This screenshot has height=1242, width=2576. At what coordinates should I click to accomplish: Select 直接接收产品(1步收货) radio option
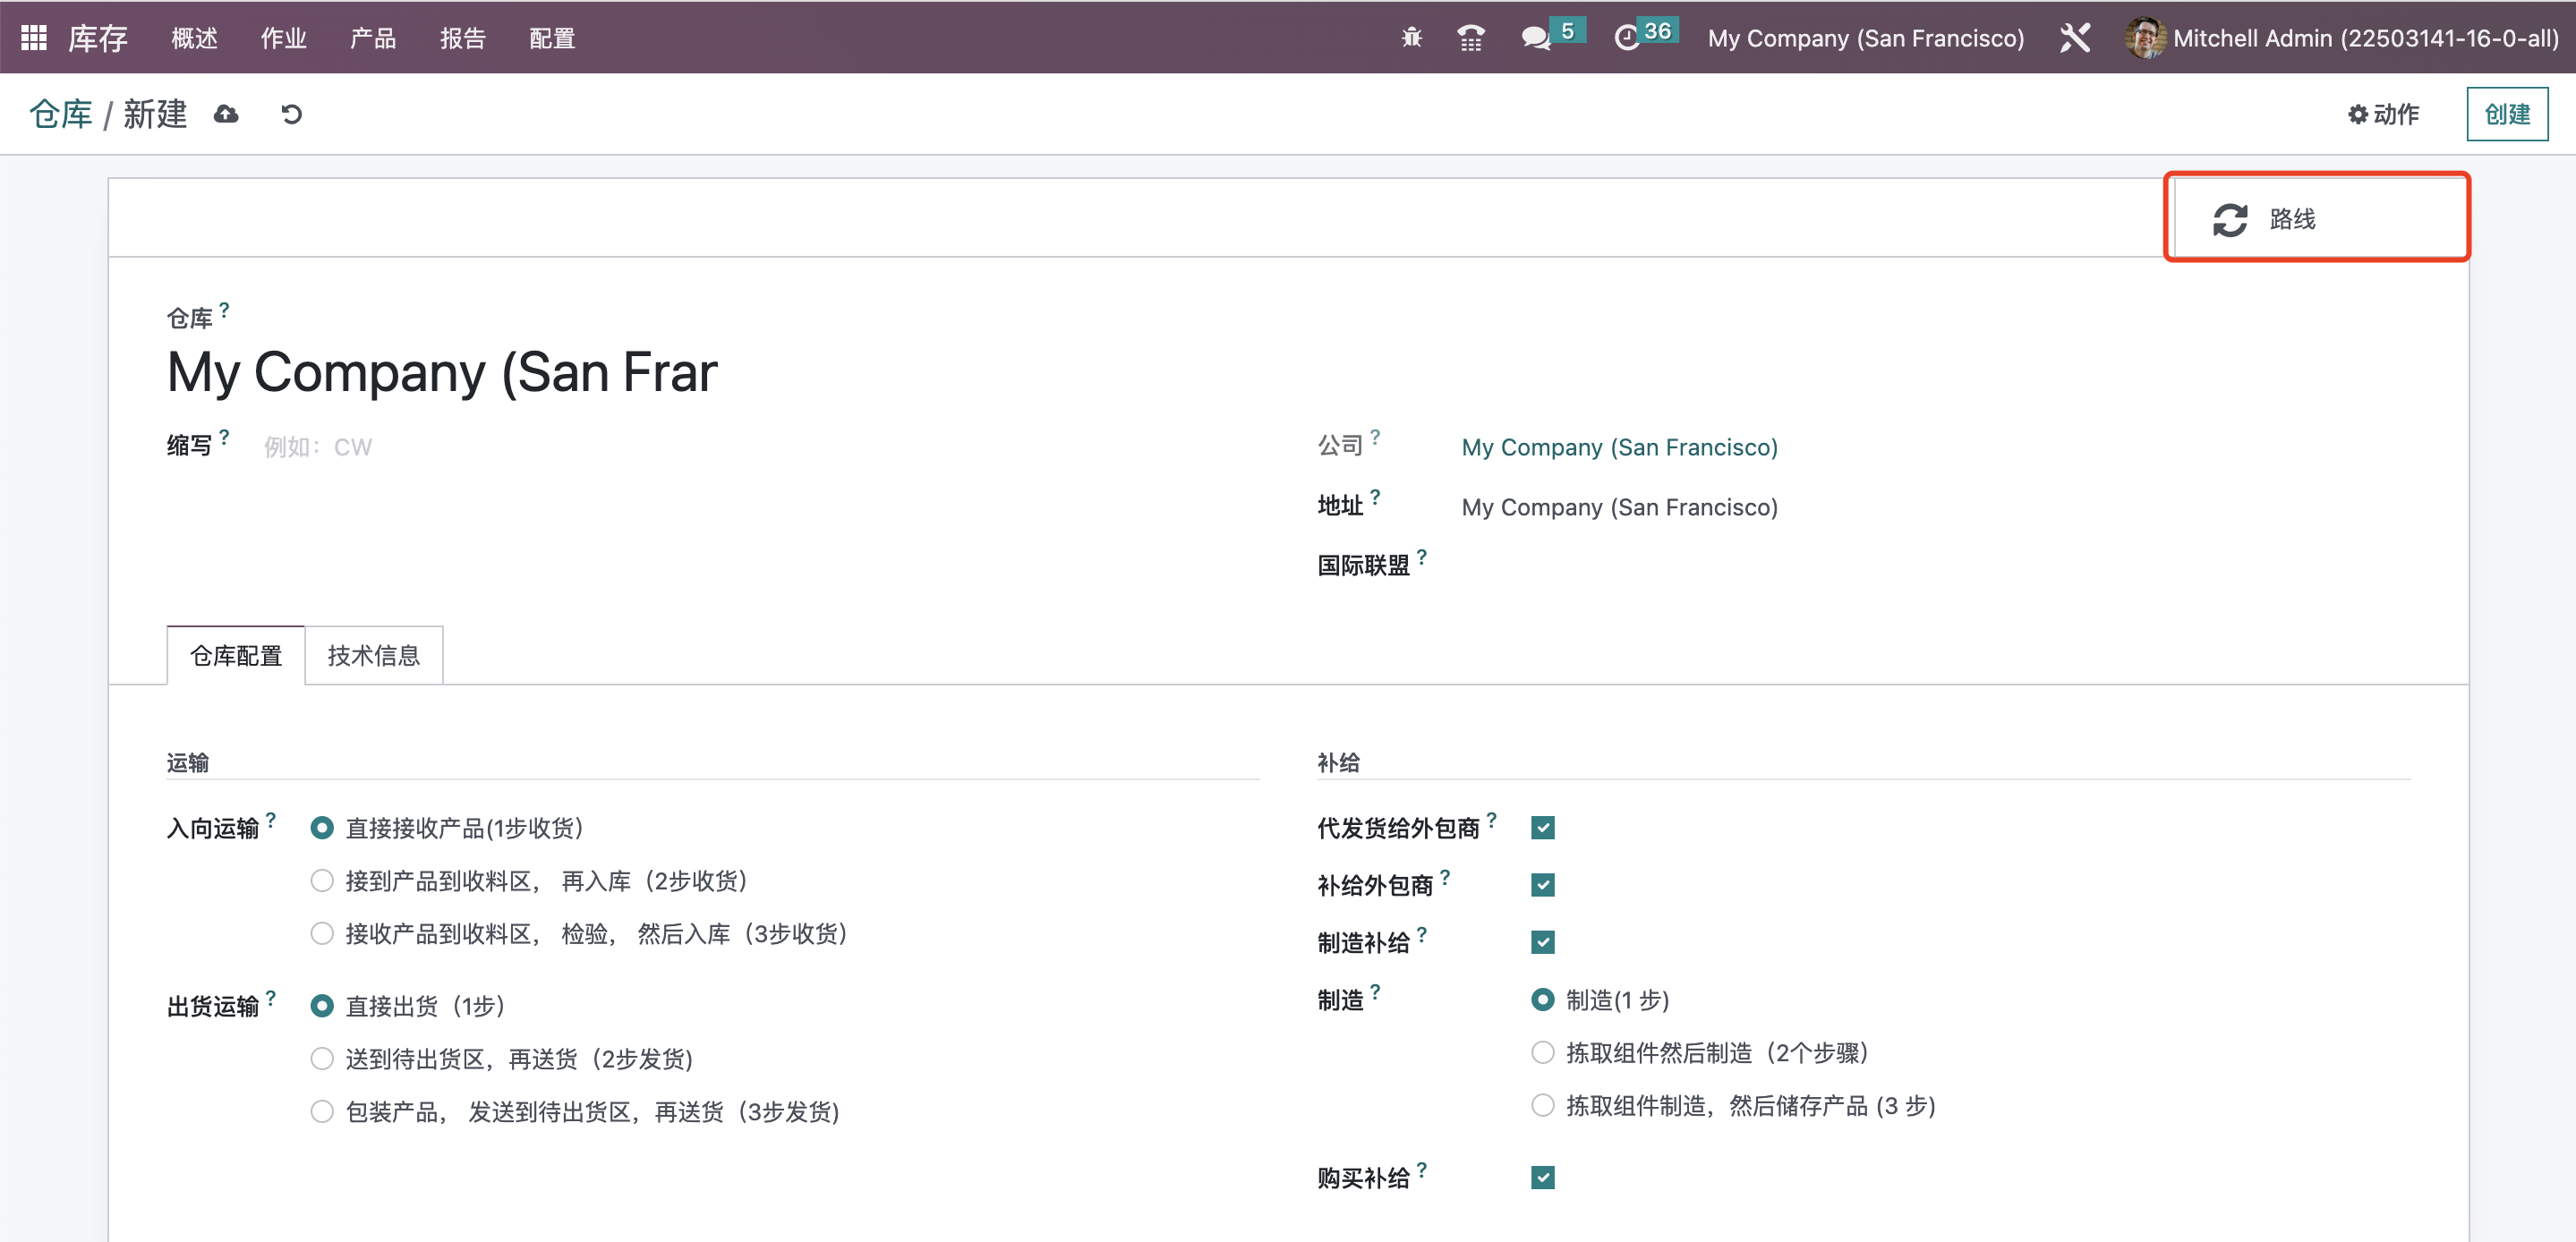(321, 828)
